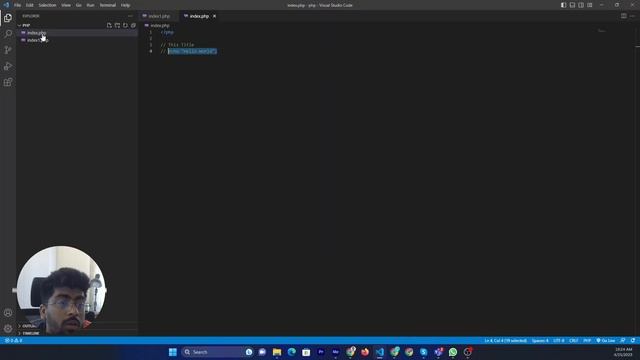
Task: Click the taskbar clock and date
Action: [623, 352]
